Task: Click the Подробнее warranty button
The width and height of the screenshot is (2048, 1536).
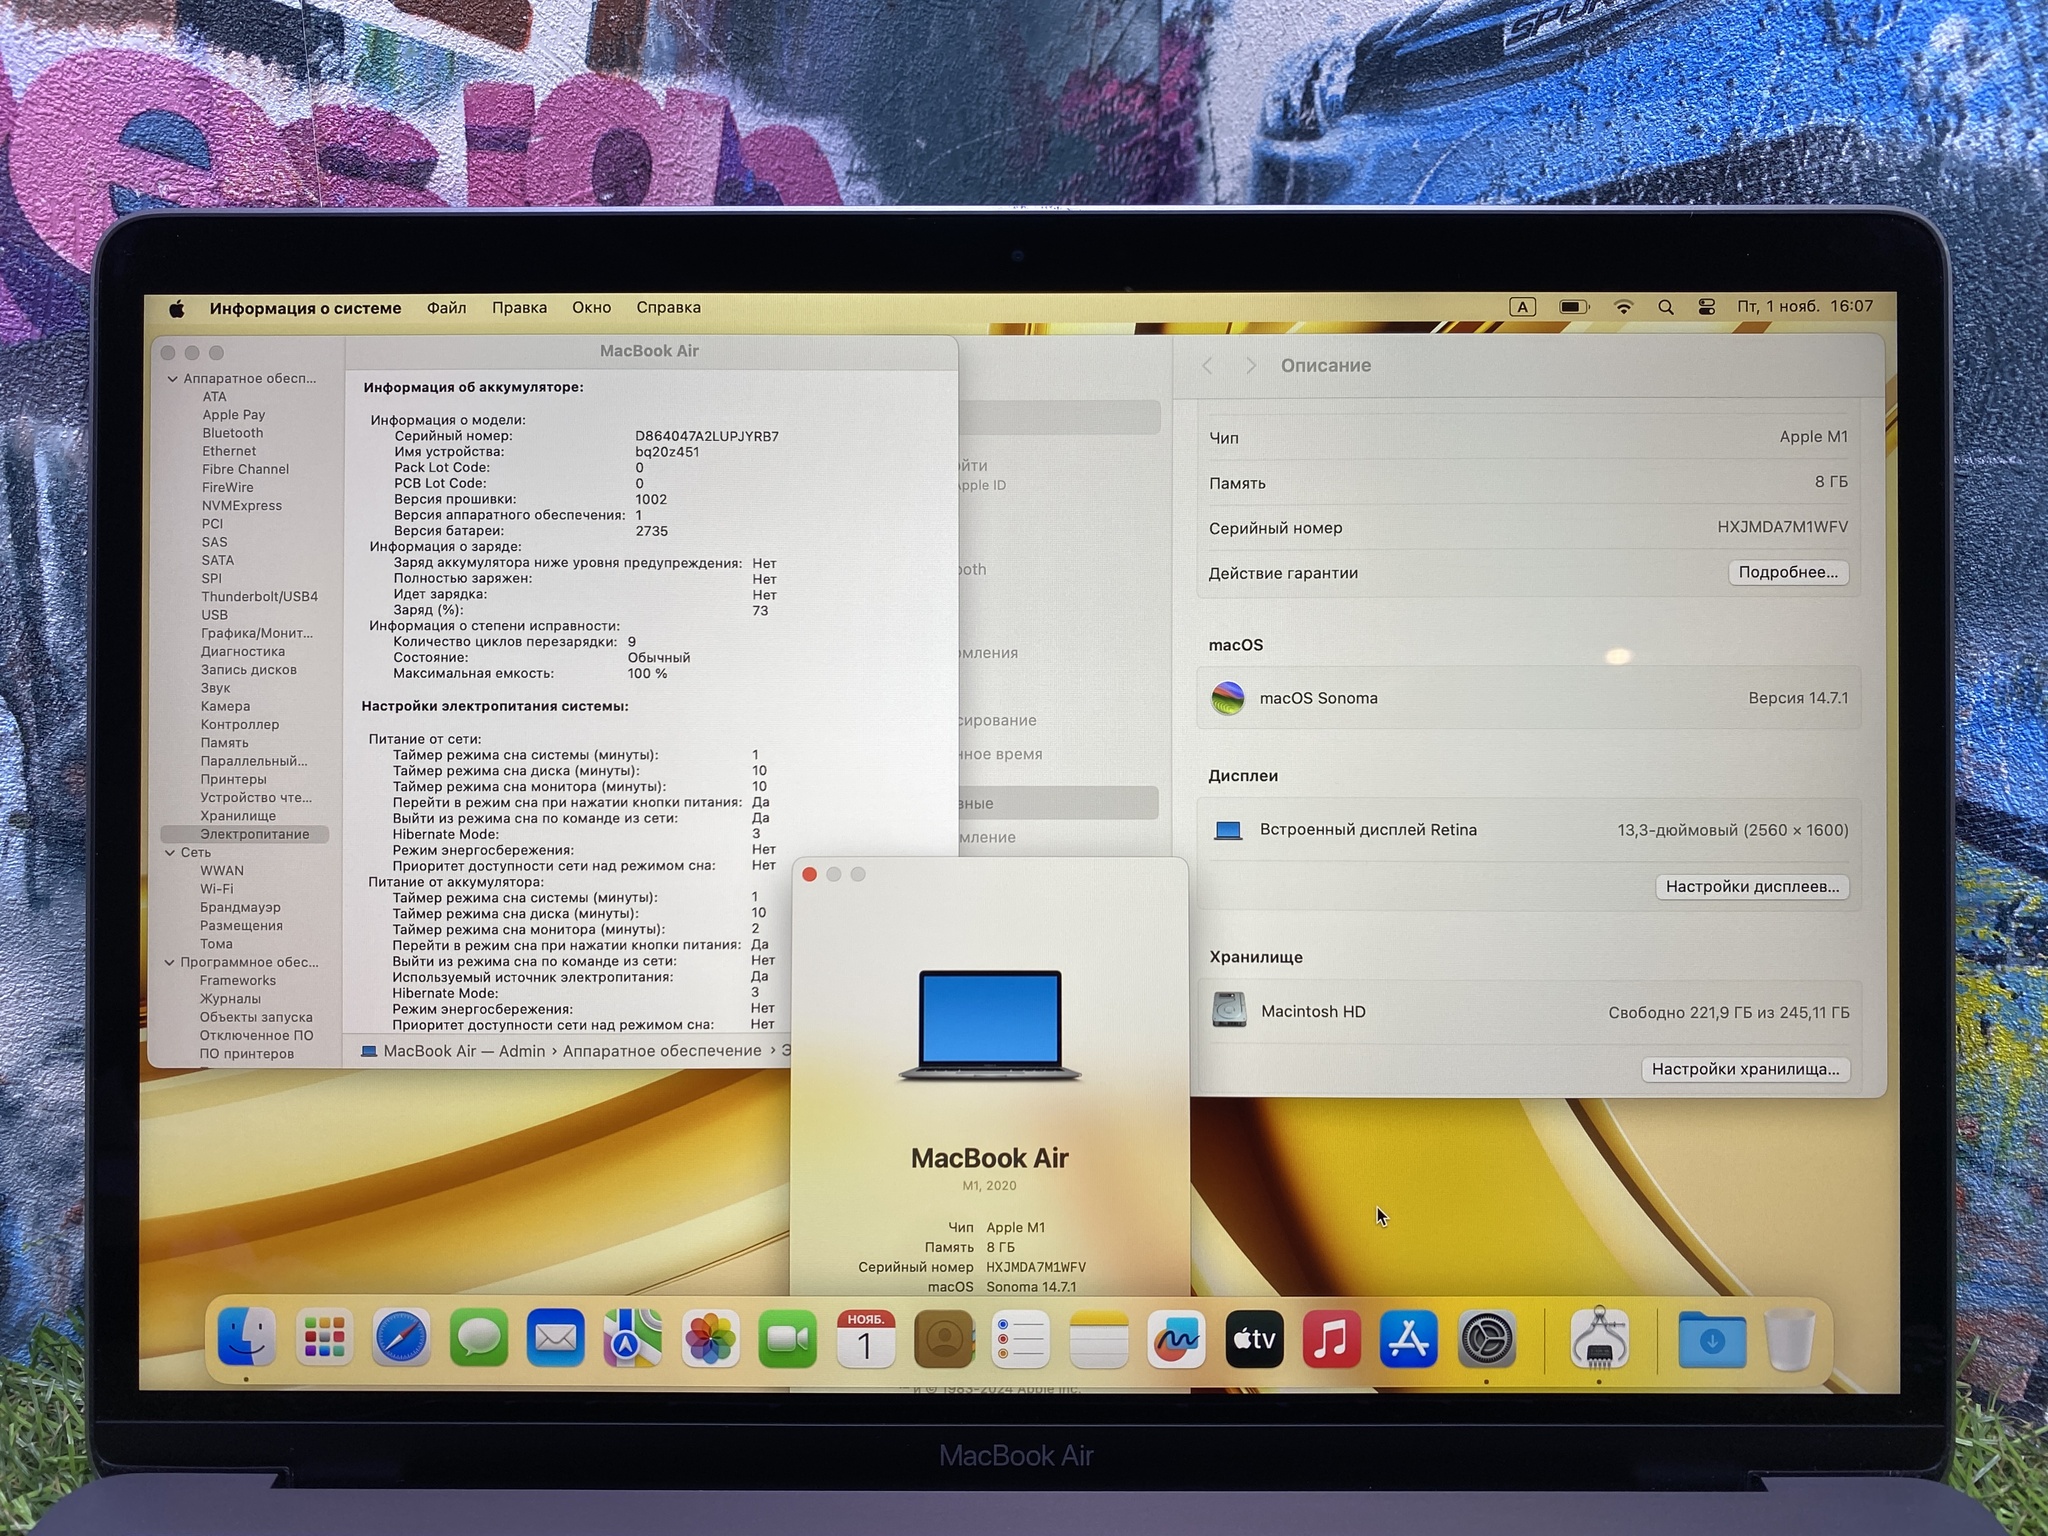Action: (x=1787, y=573)
